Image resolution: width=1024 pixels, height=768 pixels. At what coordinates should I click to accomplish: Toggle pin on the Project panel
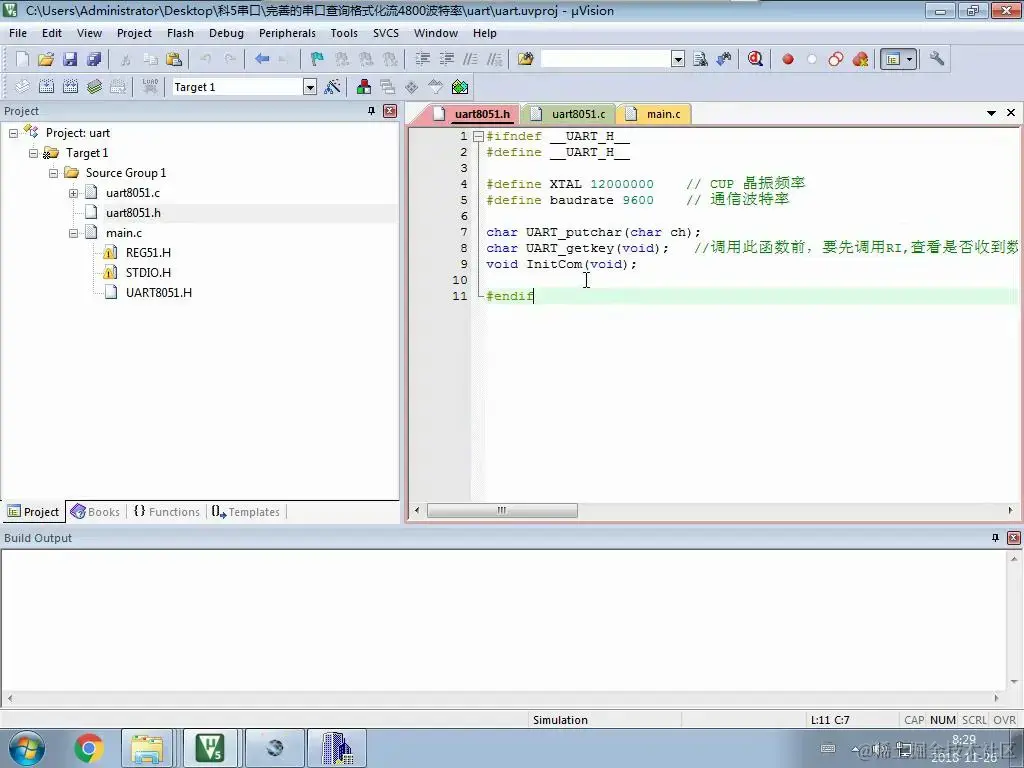(372, 111)
